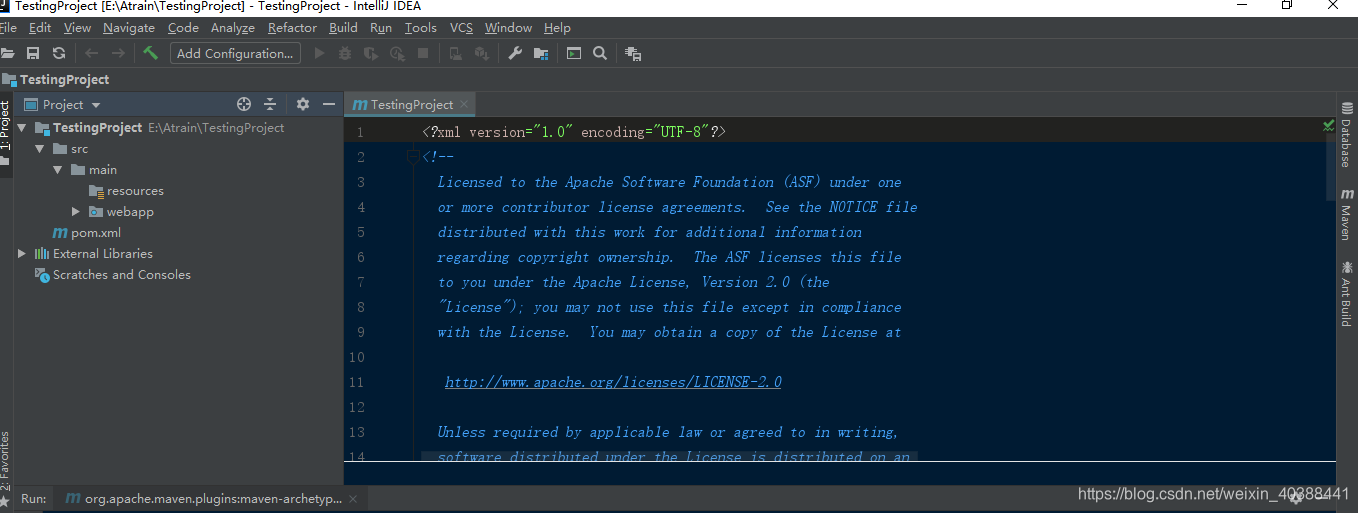Open the View menu

pos(77,28)
